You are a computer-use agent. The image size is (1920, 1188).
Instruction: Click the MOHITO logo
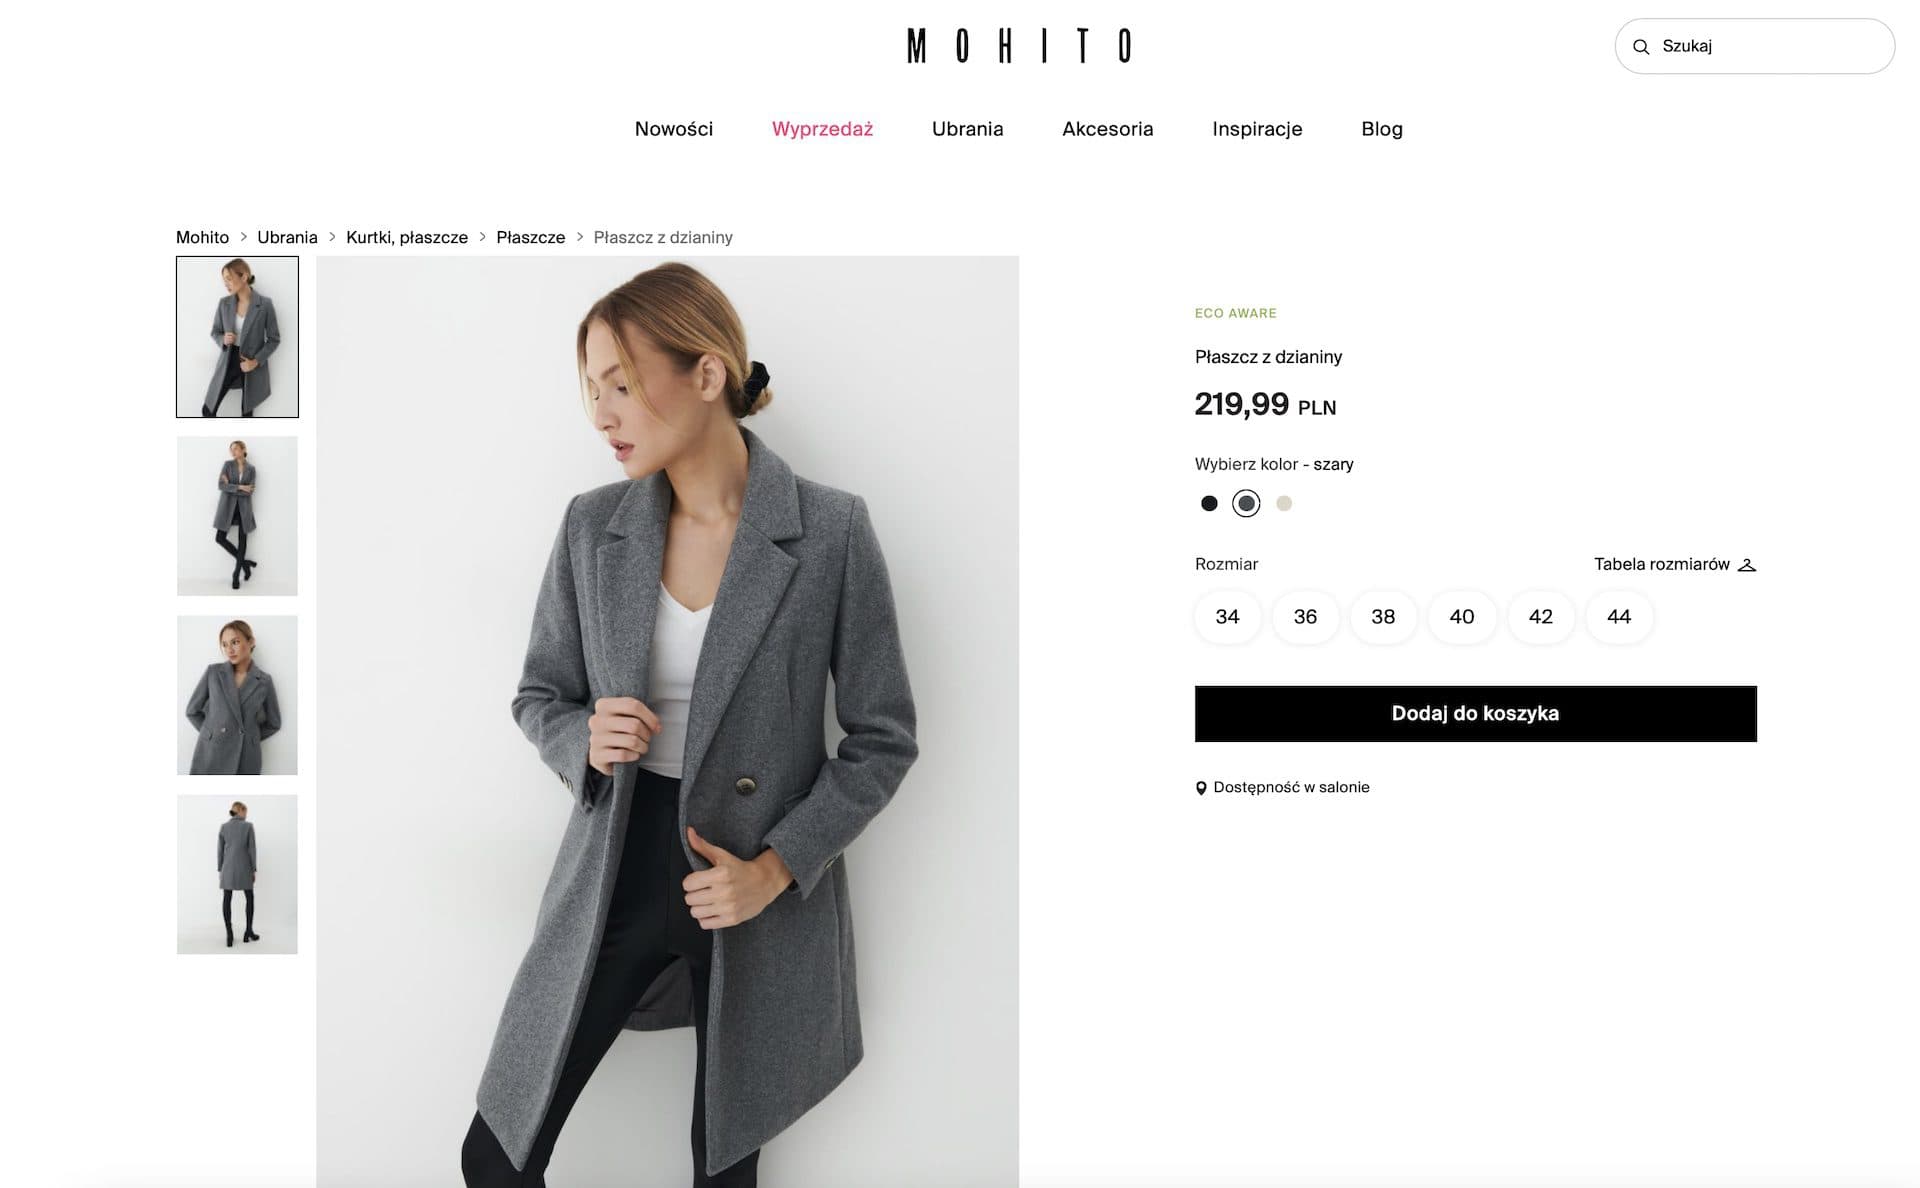(x=1019, y=46)
